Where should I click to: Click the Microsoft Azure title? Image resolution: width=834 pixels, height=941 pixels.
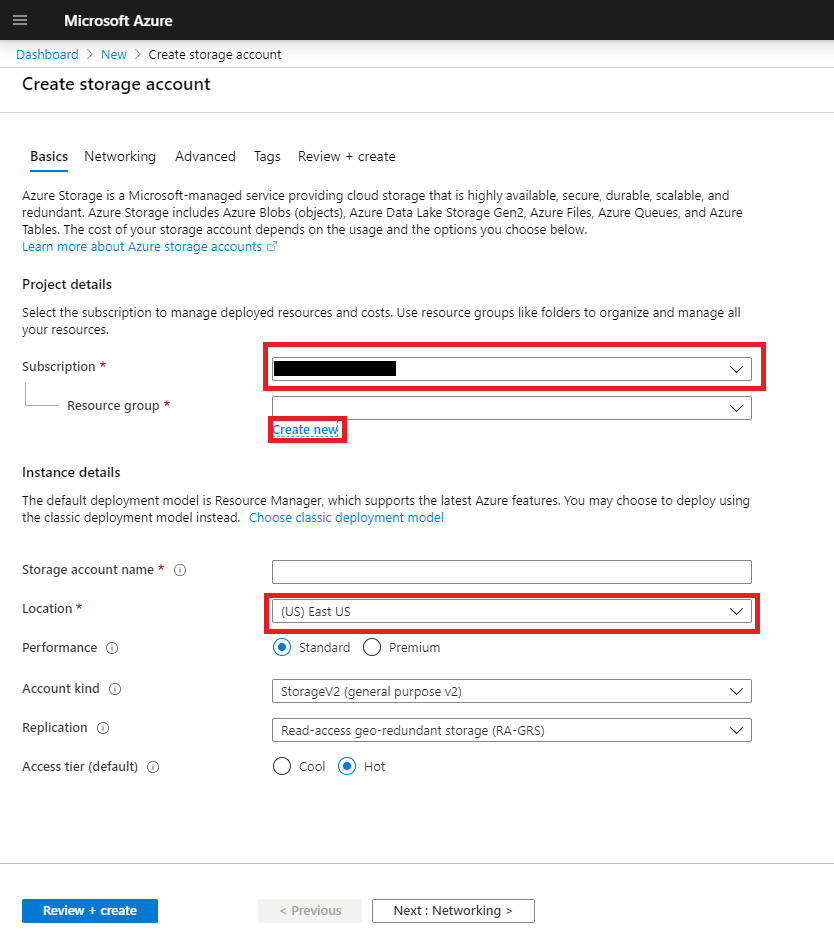tap(118, 20)
